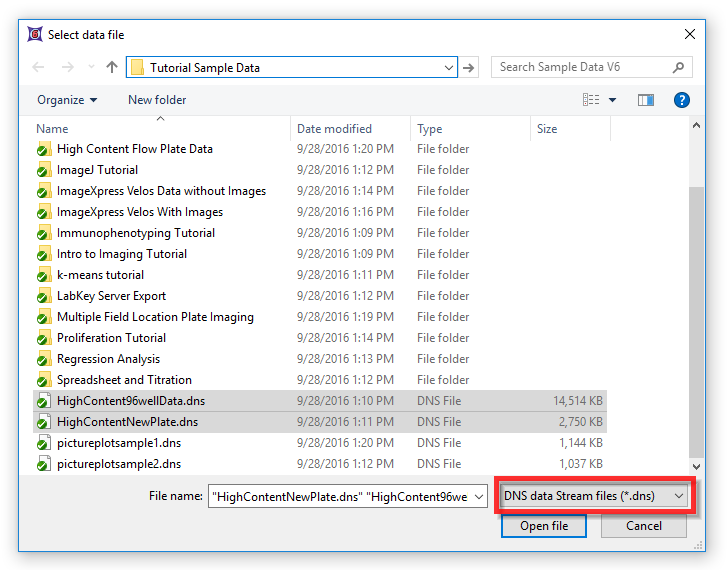Screen dimensions: 728x570
Task: Expand the address bar path dropdown
Action: point(449,67)
